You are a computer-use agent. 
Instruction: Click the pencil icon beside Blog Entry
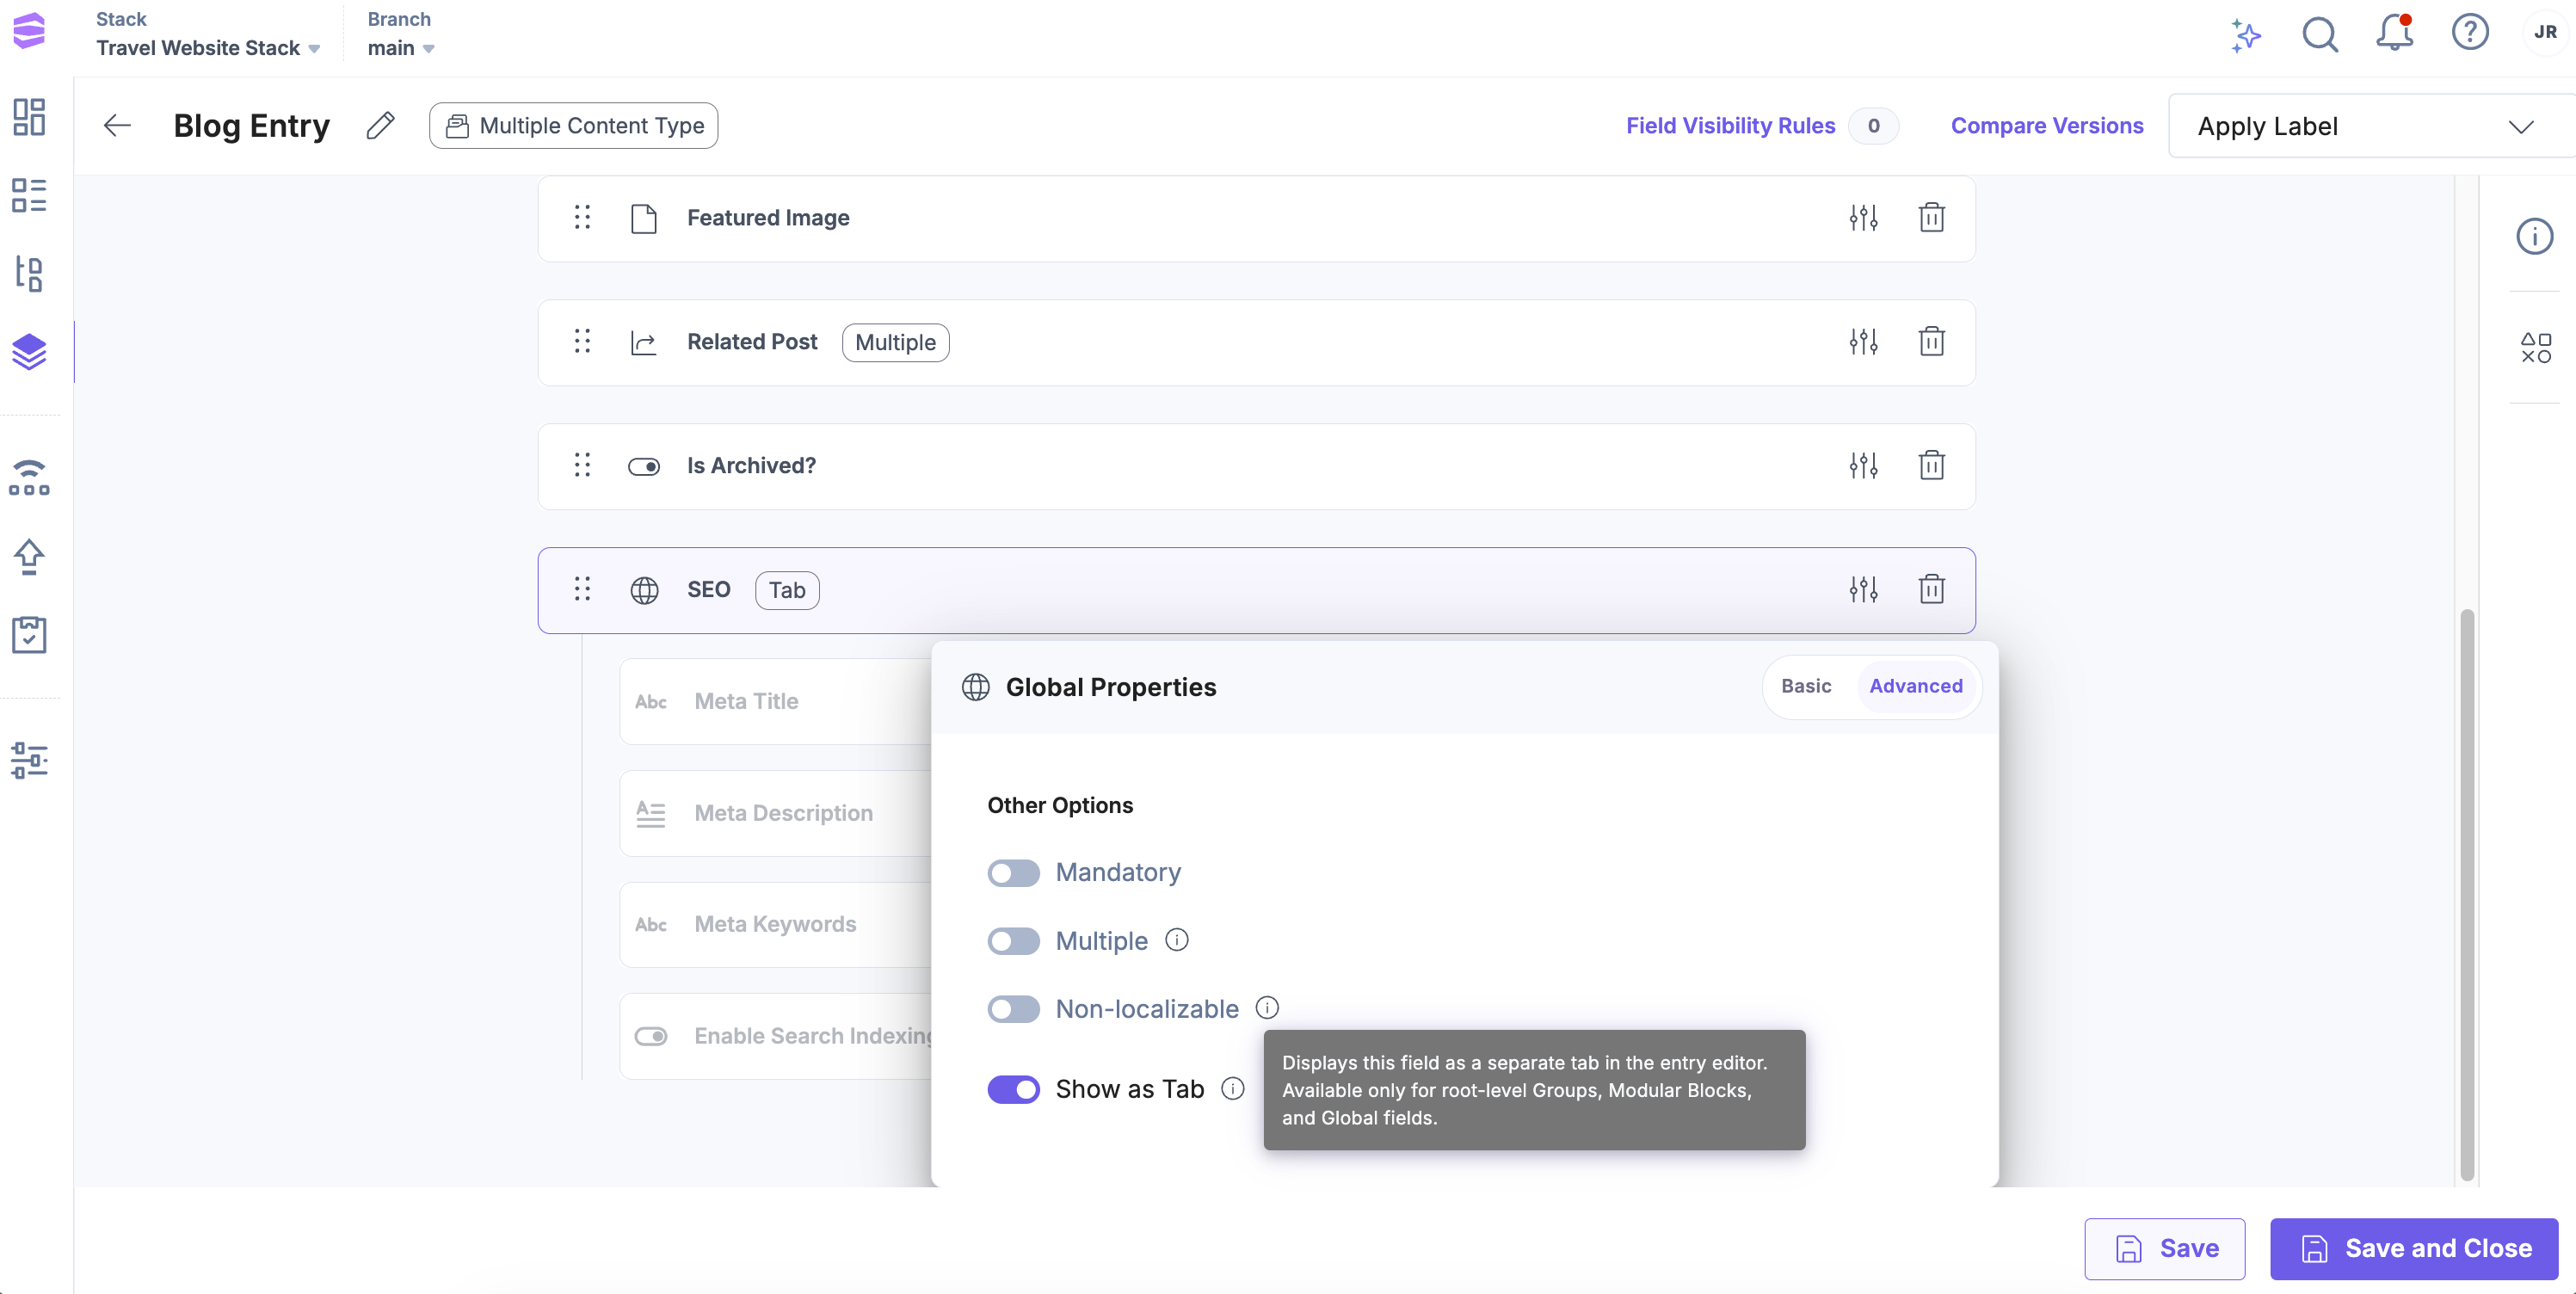(x=380, y=126)
